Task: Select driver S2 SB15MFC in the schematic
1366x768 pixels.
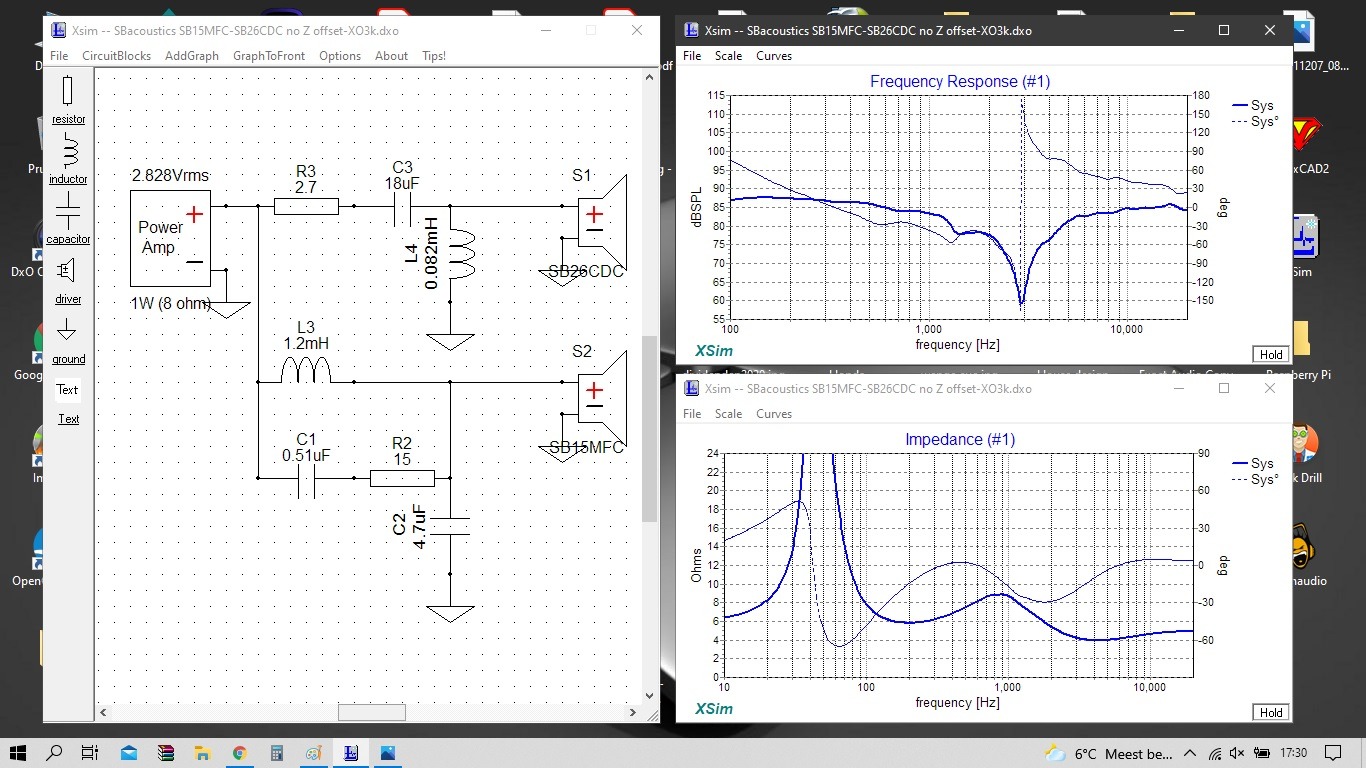Action: pyautogui.click(x=601, y=398)
